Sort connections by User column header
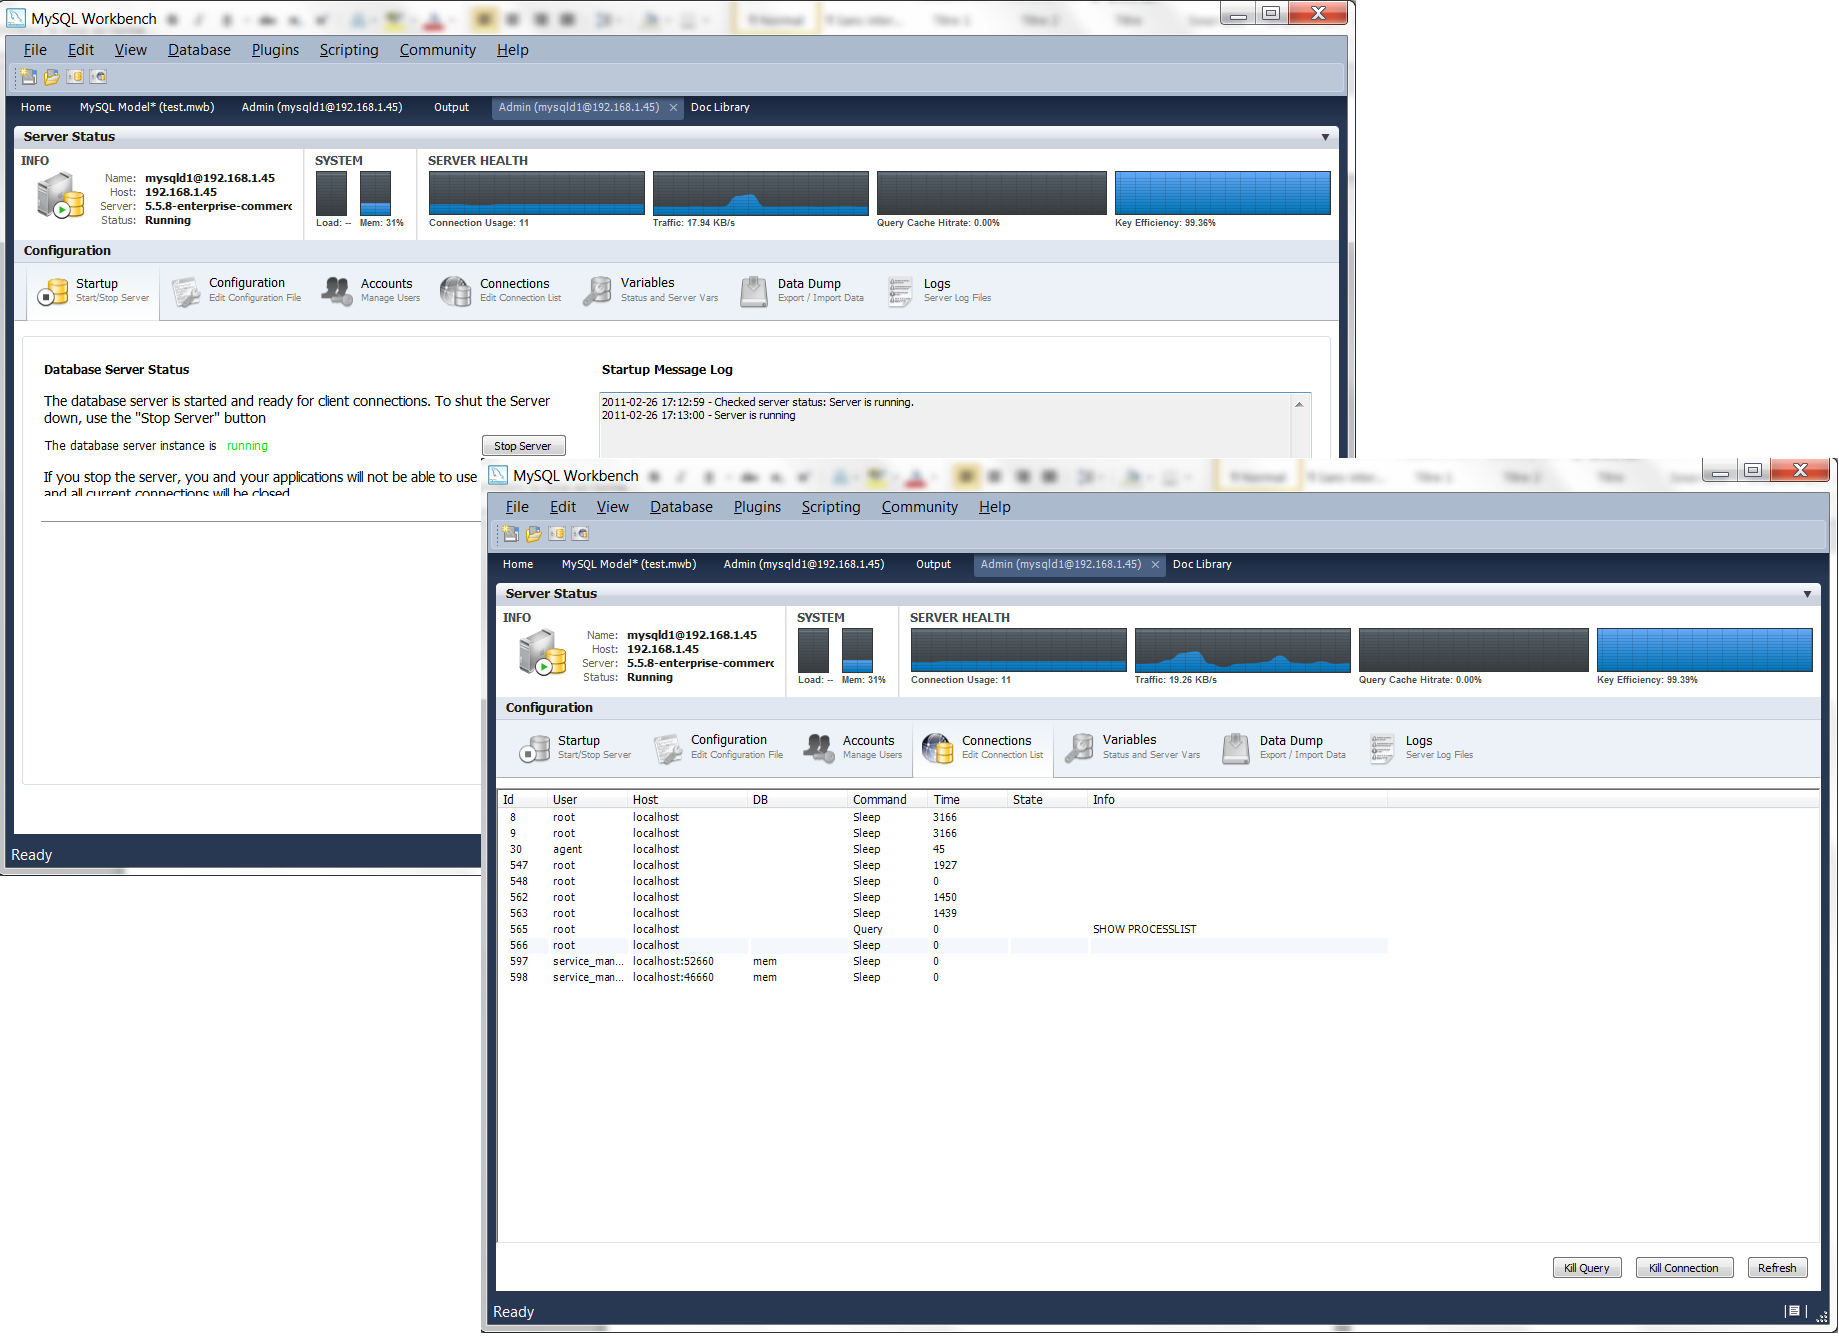This screenshot has width=1839, height=1338. click(x=588, y=800)
